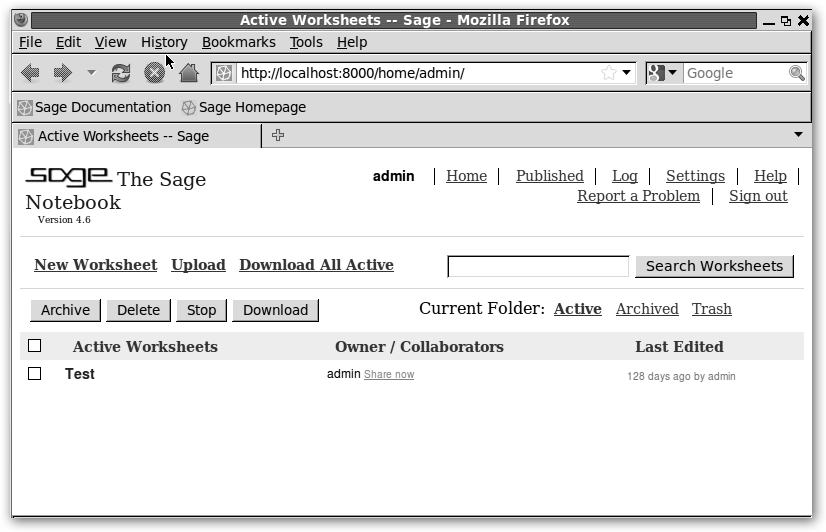Screen dimensions: 826x532
Task: Open the Tools menu
Action: point(306,42)
